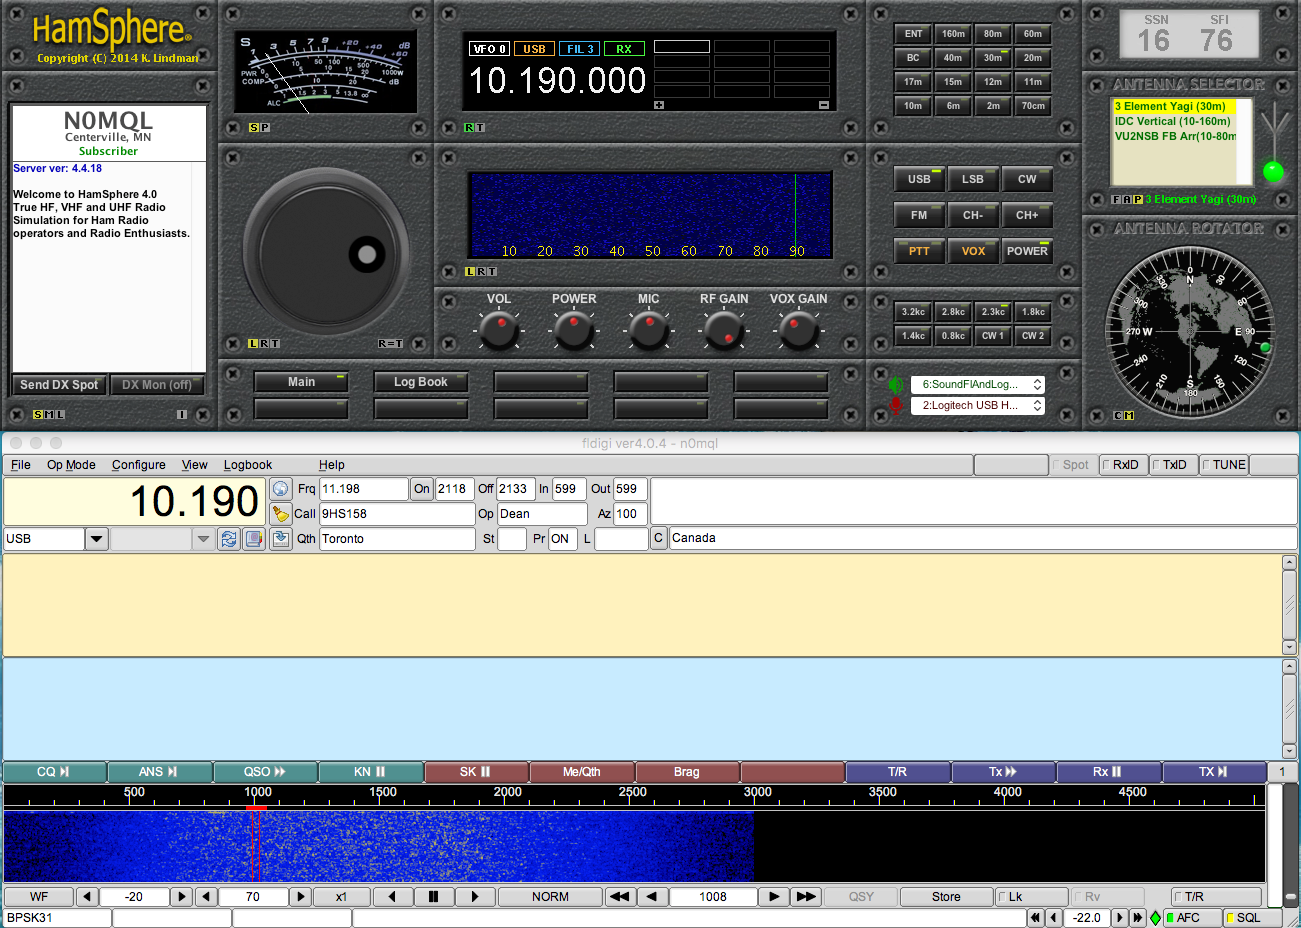This screenshot has height=928, width=1301.
Task: Click the frequency refresh arrows icon
Action: pos(229,539)
